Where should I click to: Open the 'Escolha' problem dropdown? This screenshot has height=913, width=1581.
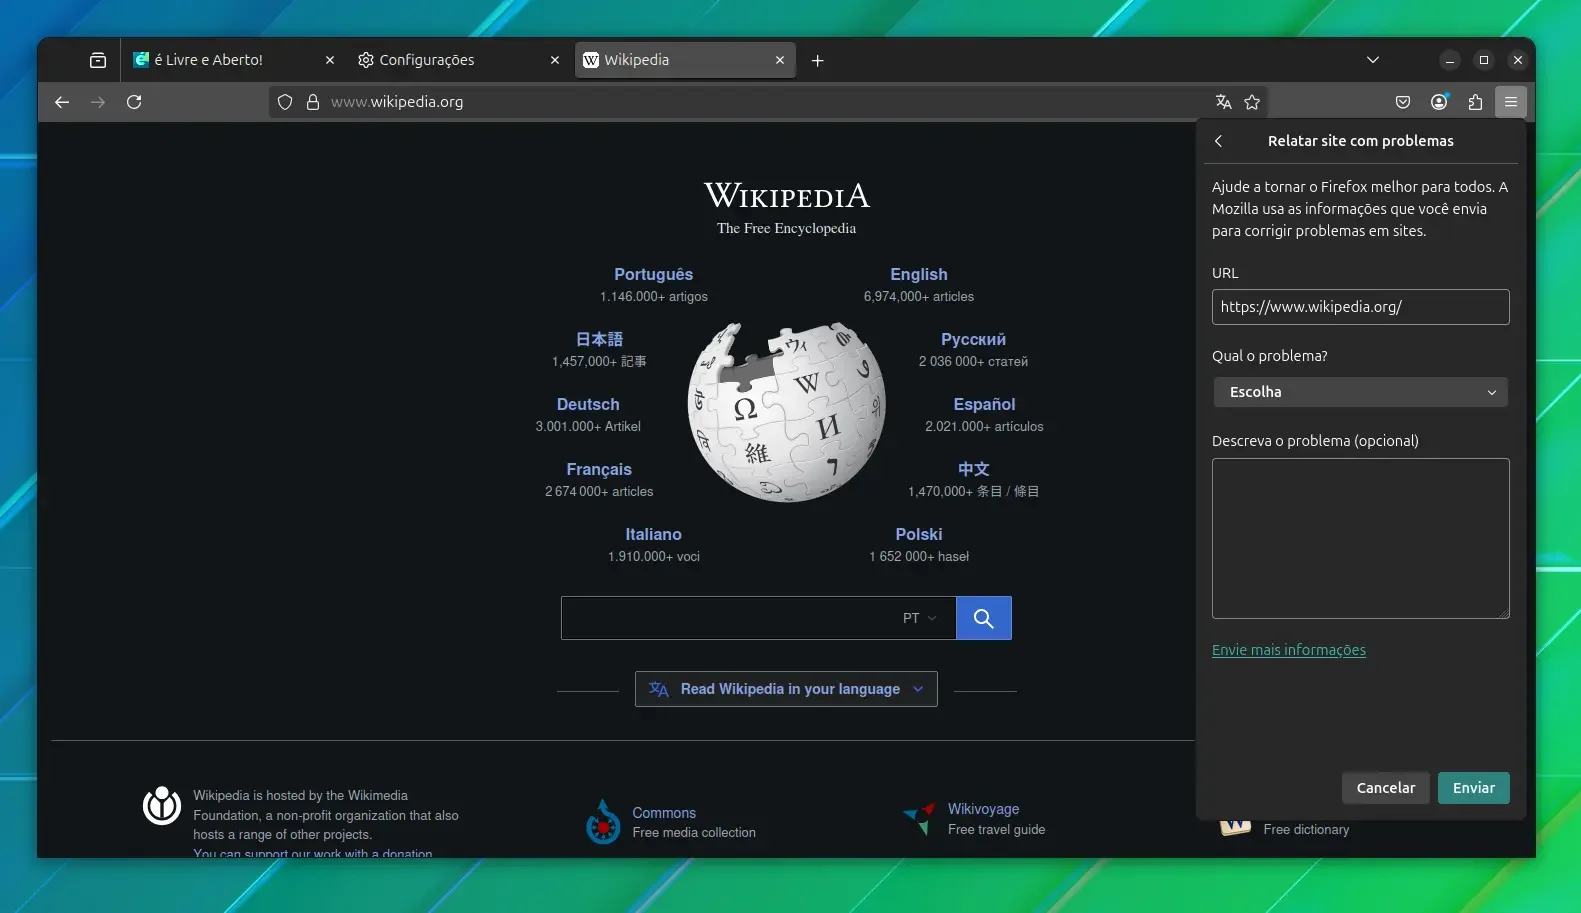[x=1360, y=392]
